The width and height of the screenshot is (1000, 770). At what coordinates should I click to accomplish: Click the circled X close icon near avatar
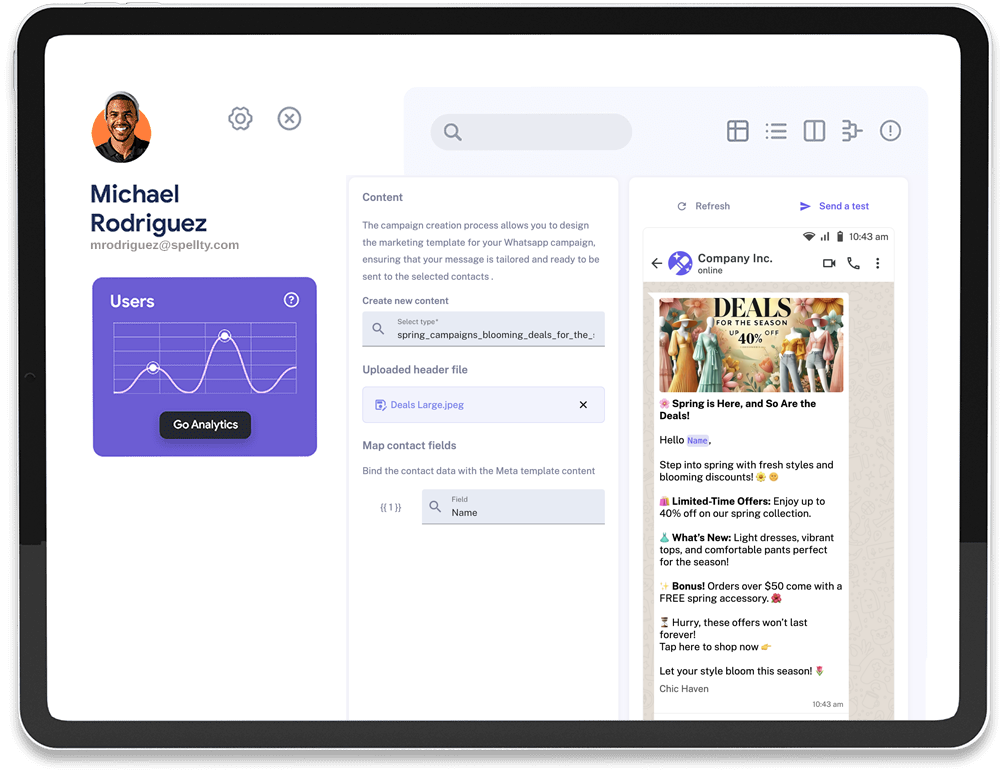tap(289, 119)
